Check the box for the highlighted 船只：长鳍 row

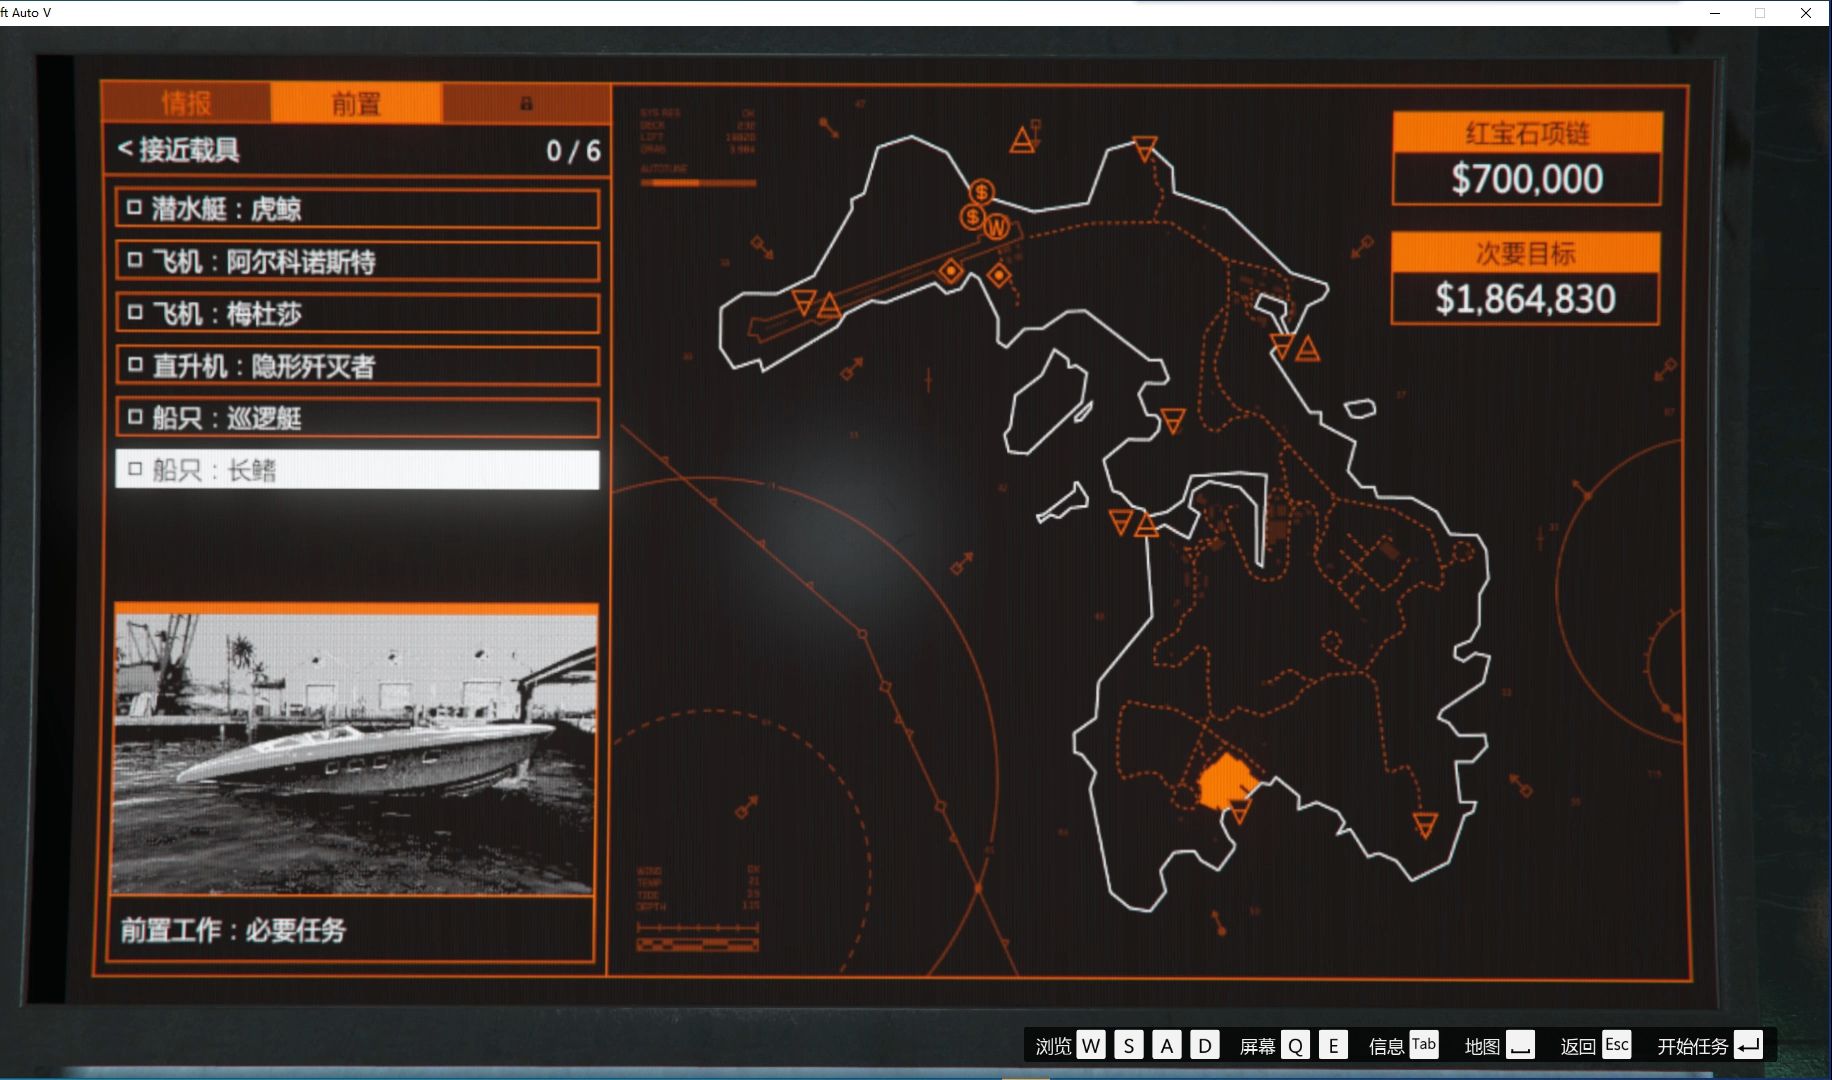point(134,468)
